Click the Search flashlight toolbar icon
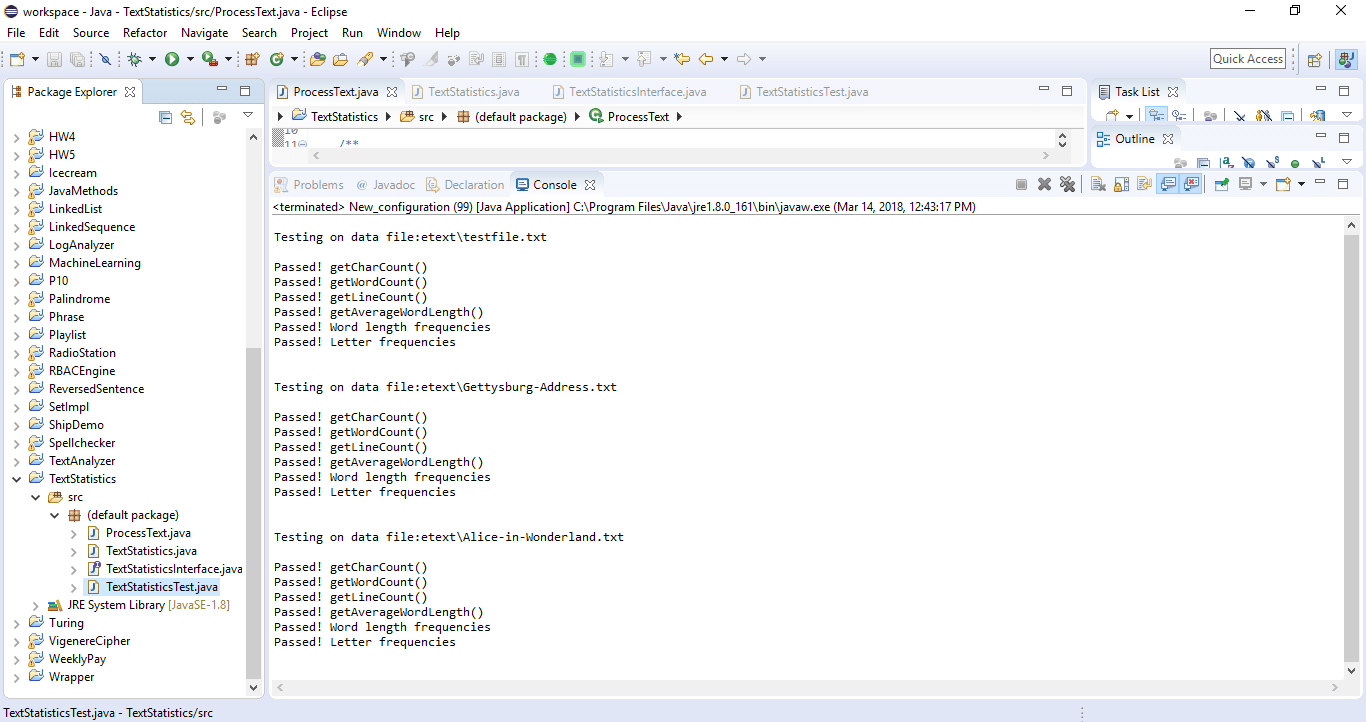This screenshot has width=1366, height=722. pos(365,59)
